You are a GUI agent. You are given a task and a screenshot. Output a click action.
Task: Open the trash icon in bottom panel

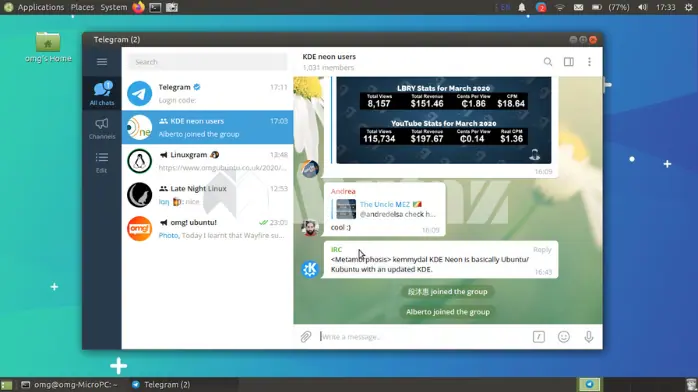691,384
